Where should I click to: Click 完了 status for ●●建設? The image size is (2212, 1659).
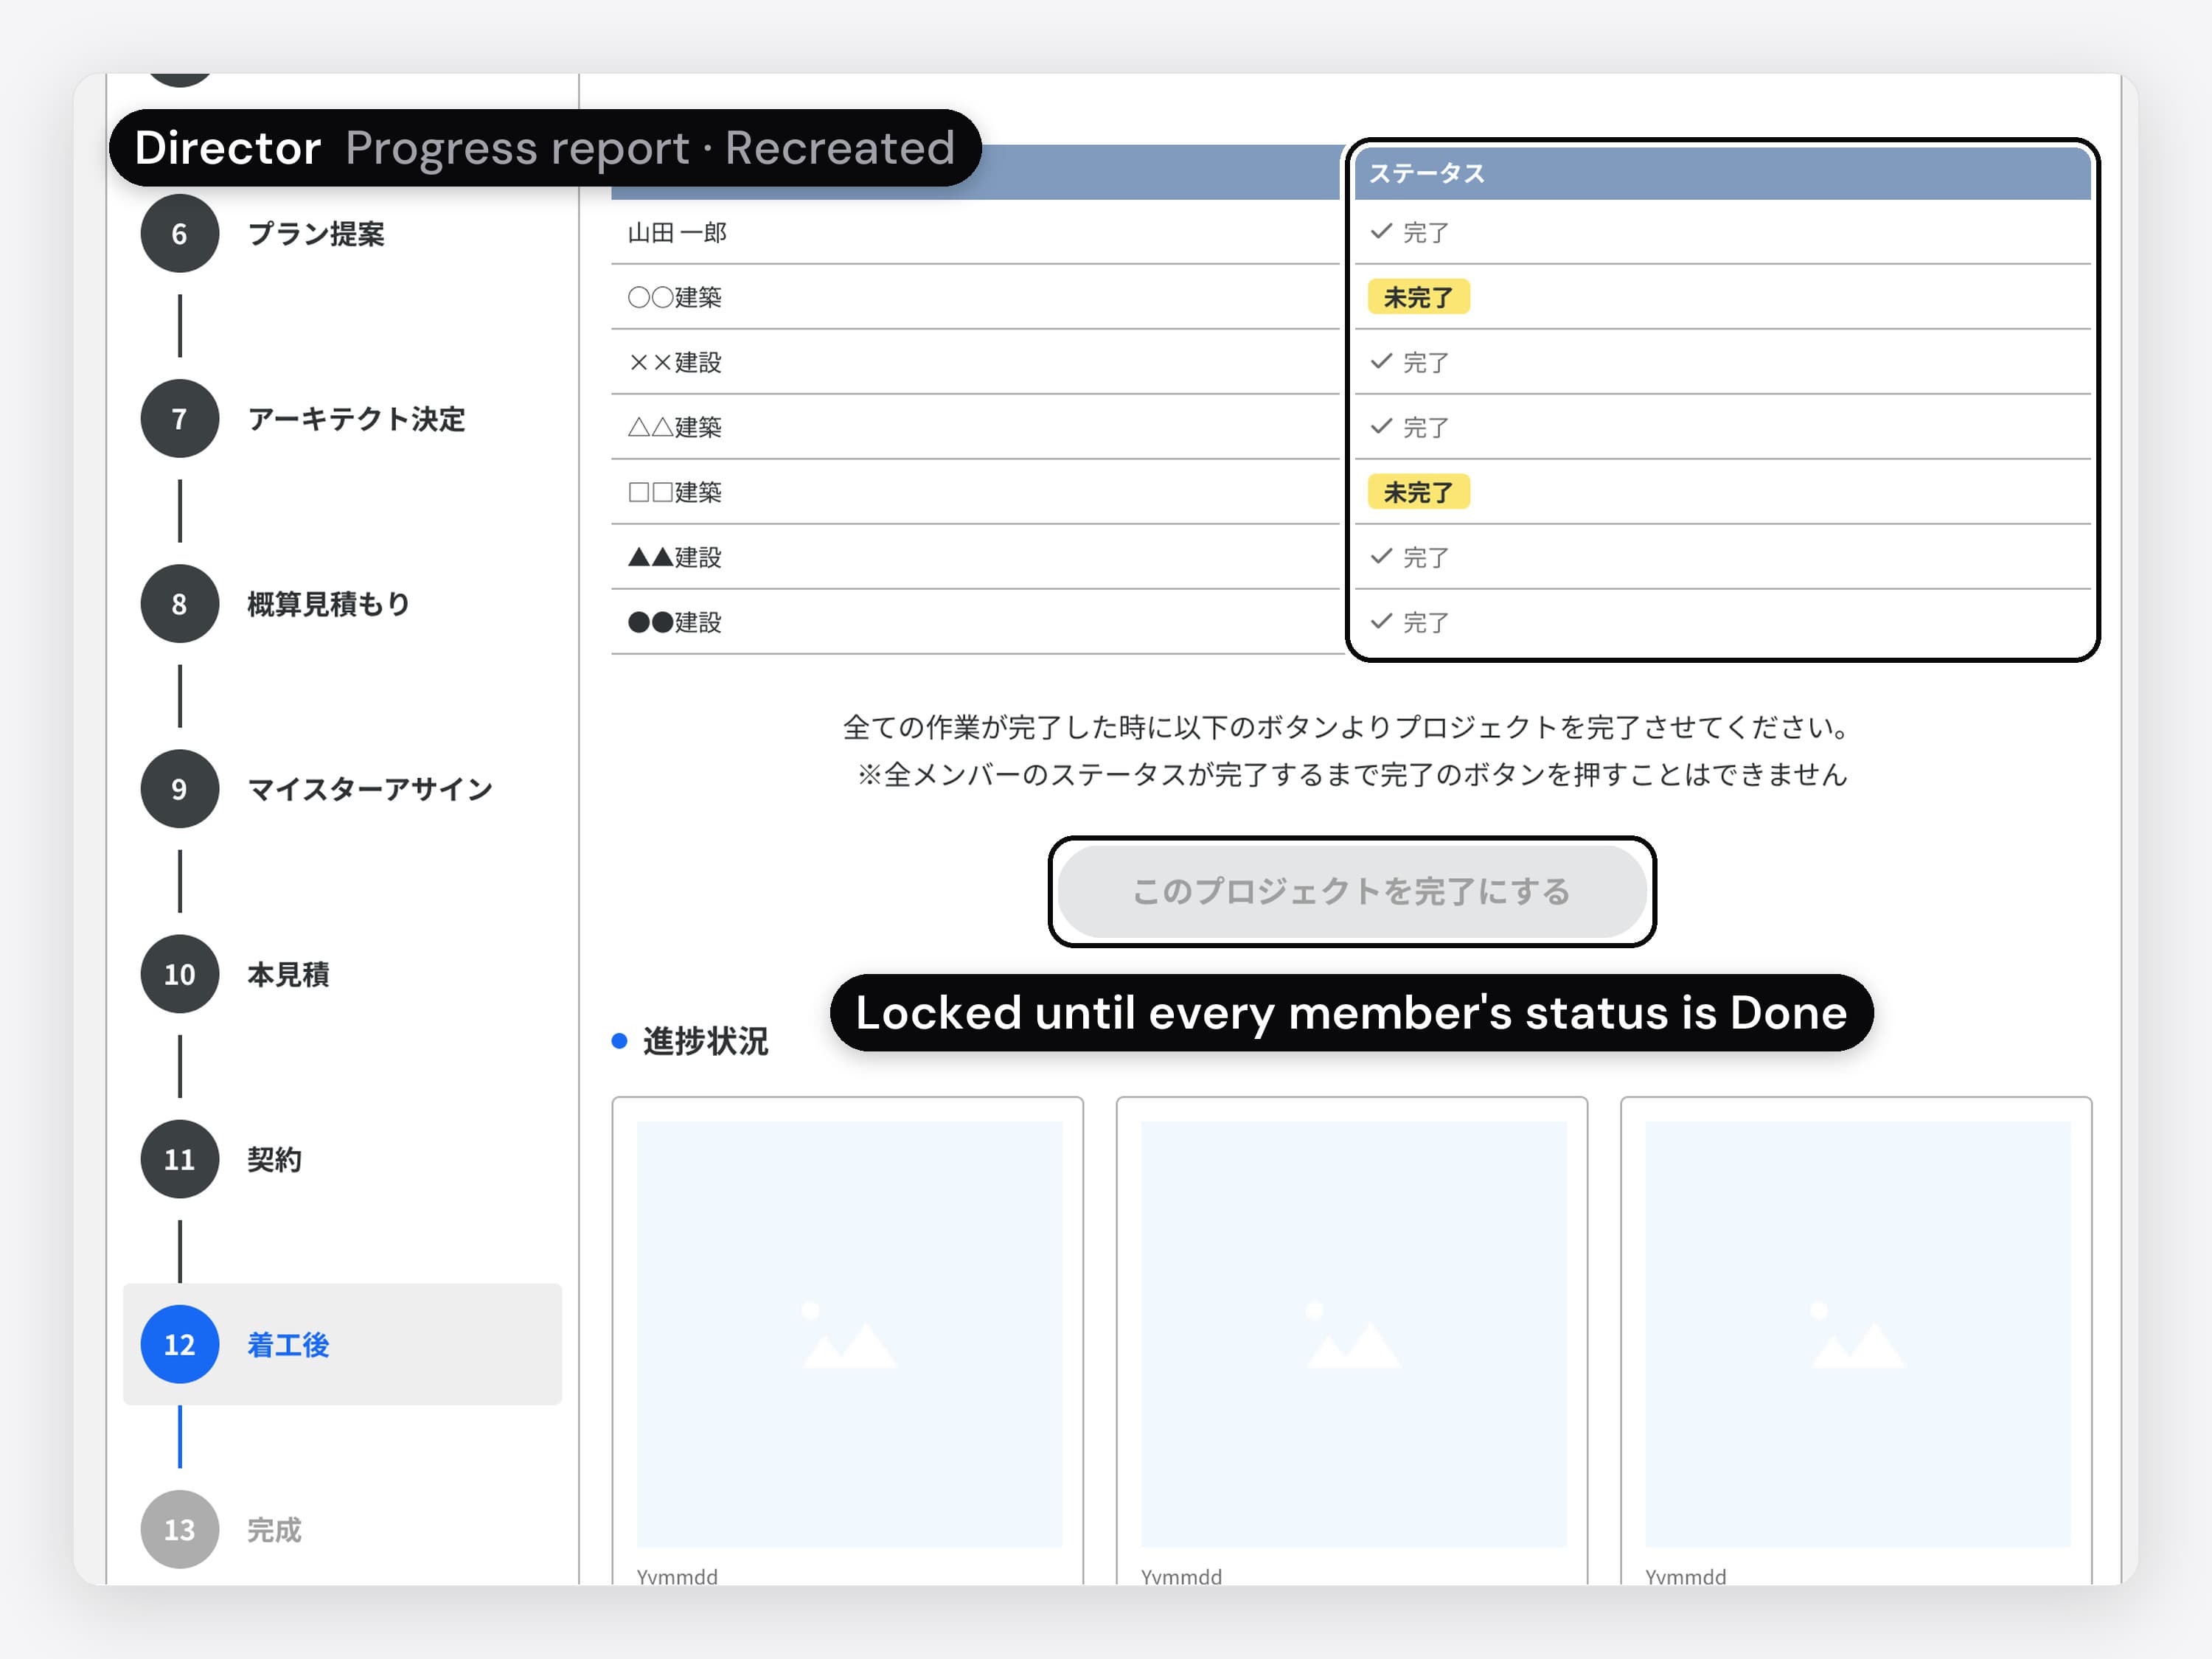[x=1410, y=622]
